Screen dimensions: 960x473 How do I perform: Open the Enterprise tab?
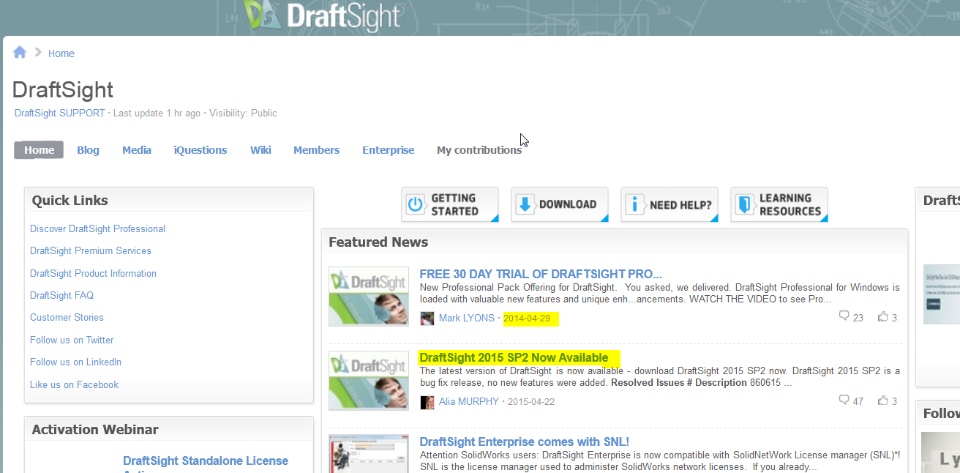coord(388,150)
